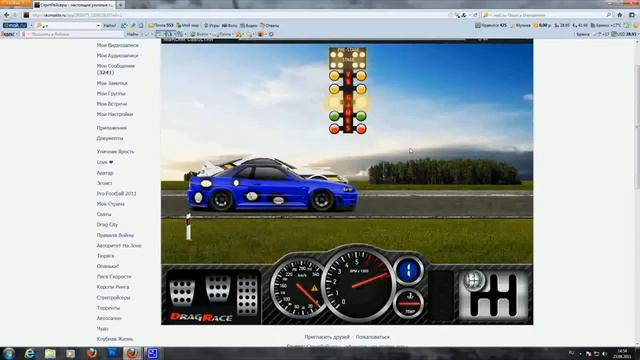Open Короли Ринга app link
This screenshot has width=640, height=360.
(113, 287)
